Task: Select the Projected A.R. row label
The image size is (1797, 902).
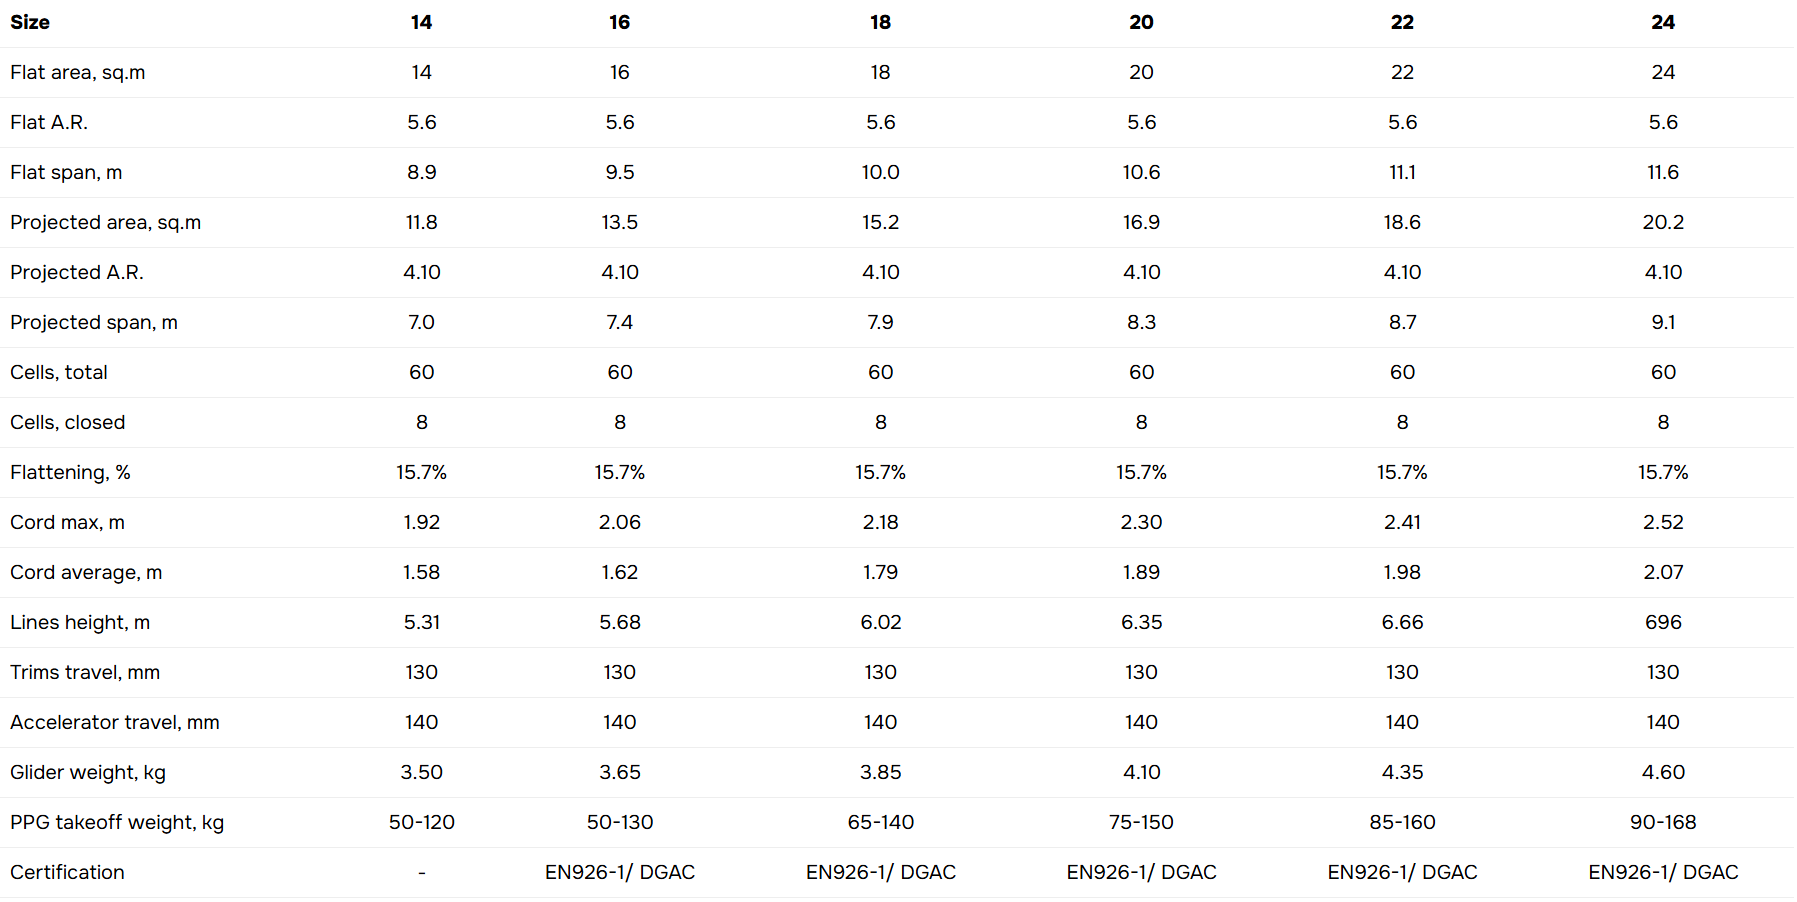Action: 77,272
